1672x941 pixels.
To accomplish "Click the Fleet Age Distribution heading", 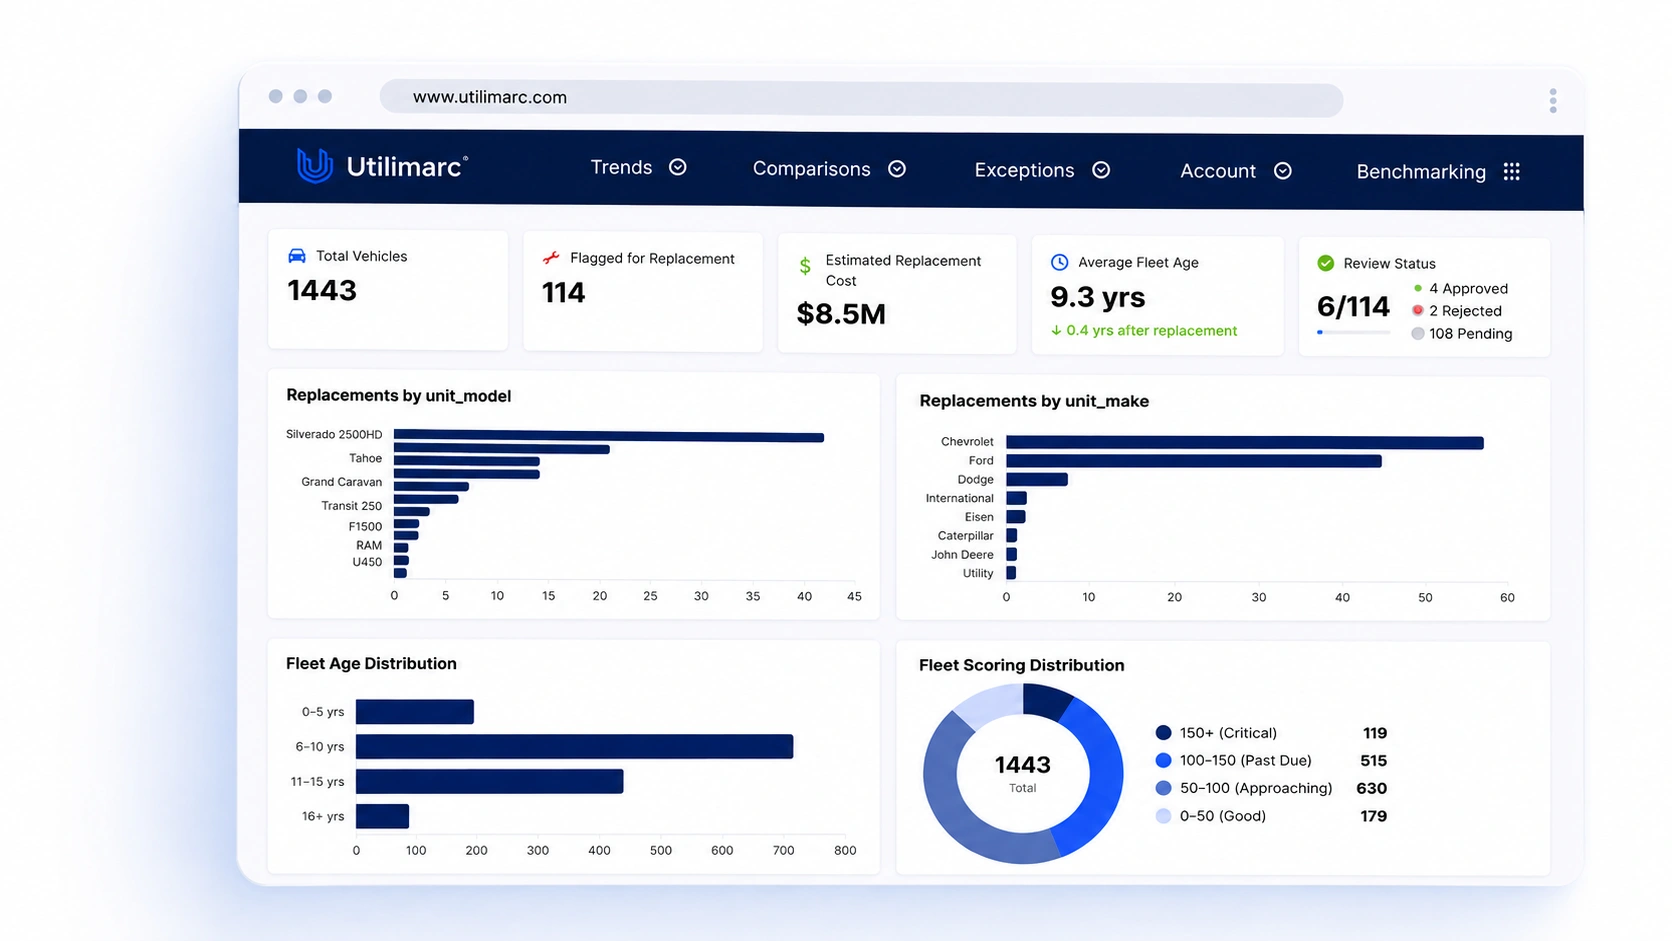I will coord(371,664).
